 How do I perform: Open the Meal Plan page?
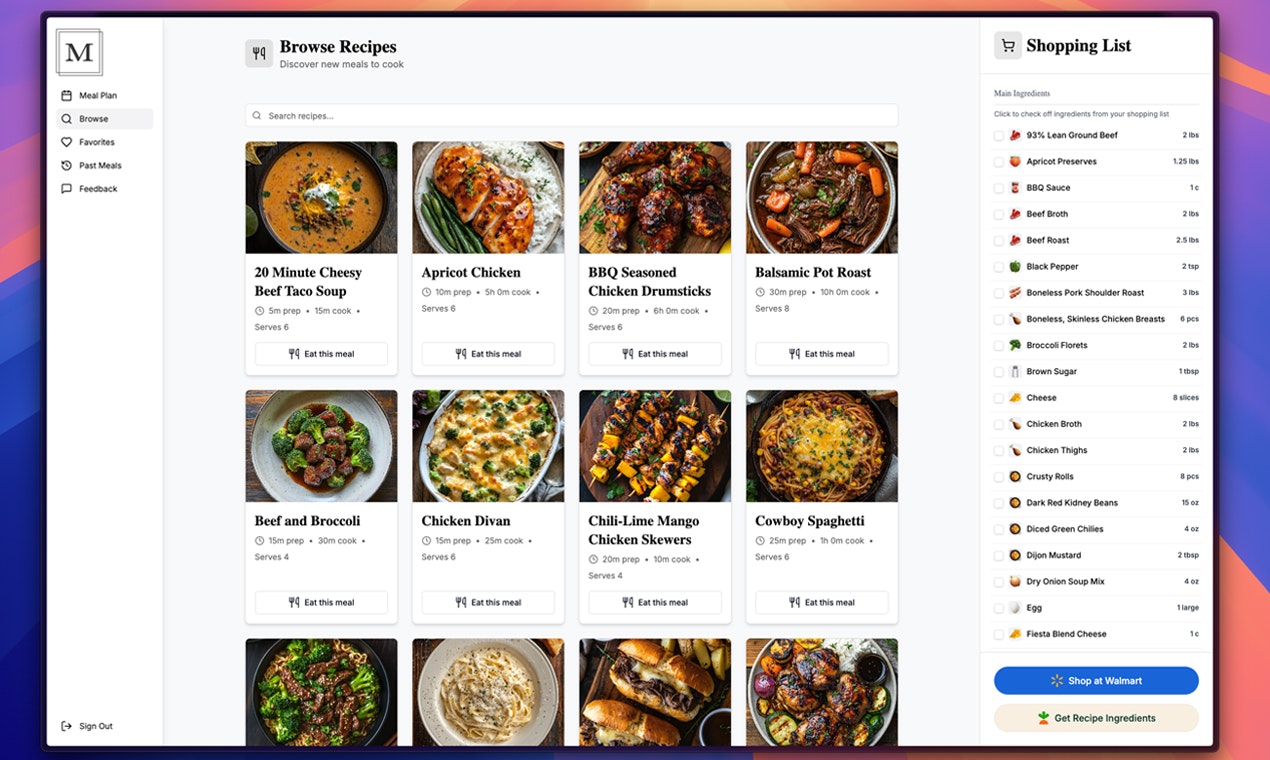point(105,96)
